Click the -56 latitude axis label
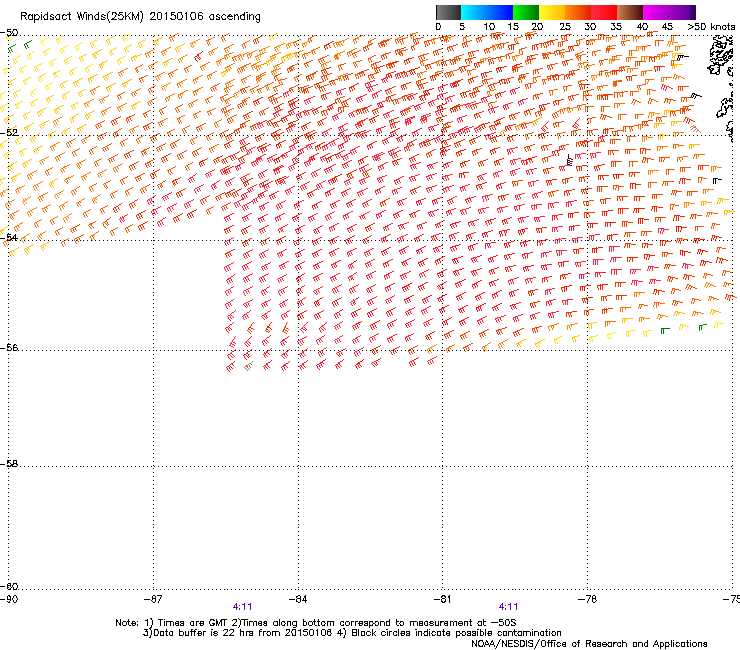The image size is (740, 650). (x=9, y=348)
